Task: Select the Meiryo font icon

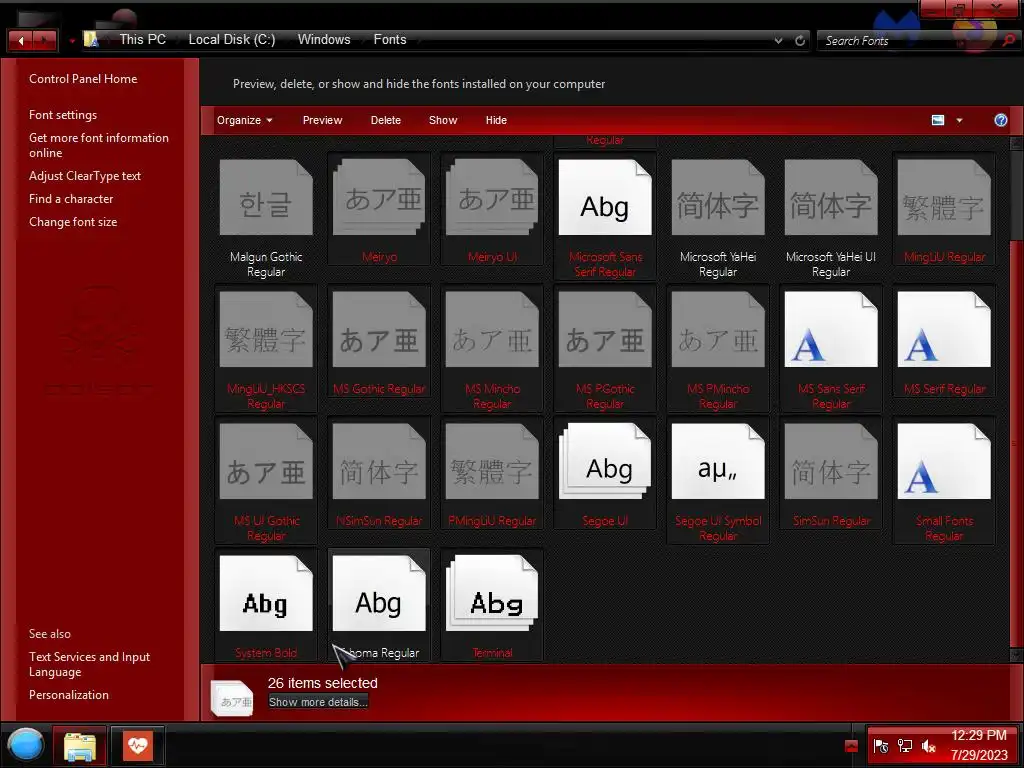Action: [379, 198]
